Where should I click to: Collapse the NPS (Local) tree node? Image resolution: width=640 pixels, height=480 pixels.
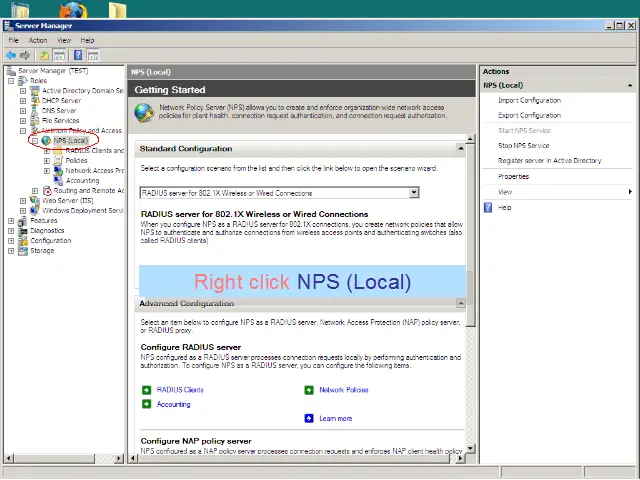click(x=35, y=141)
